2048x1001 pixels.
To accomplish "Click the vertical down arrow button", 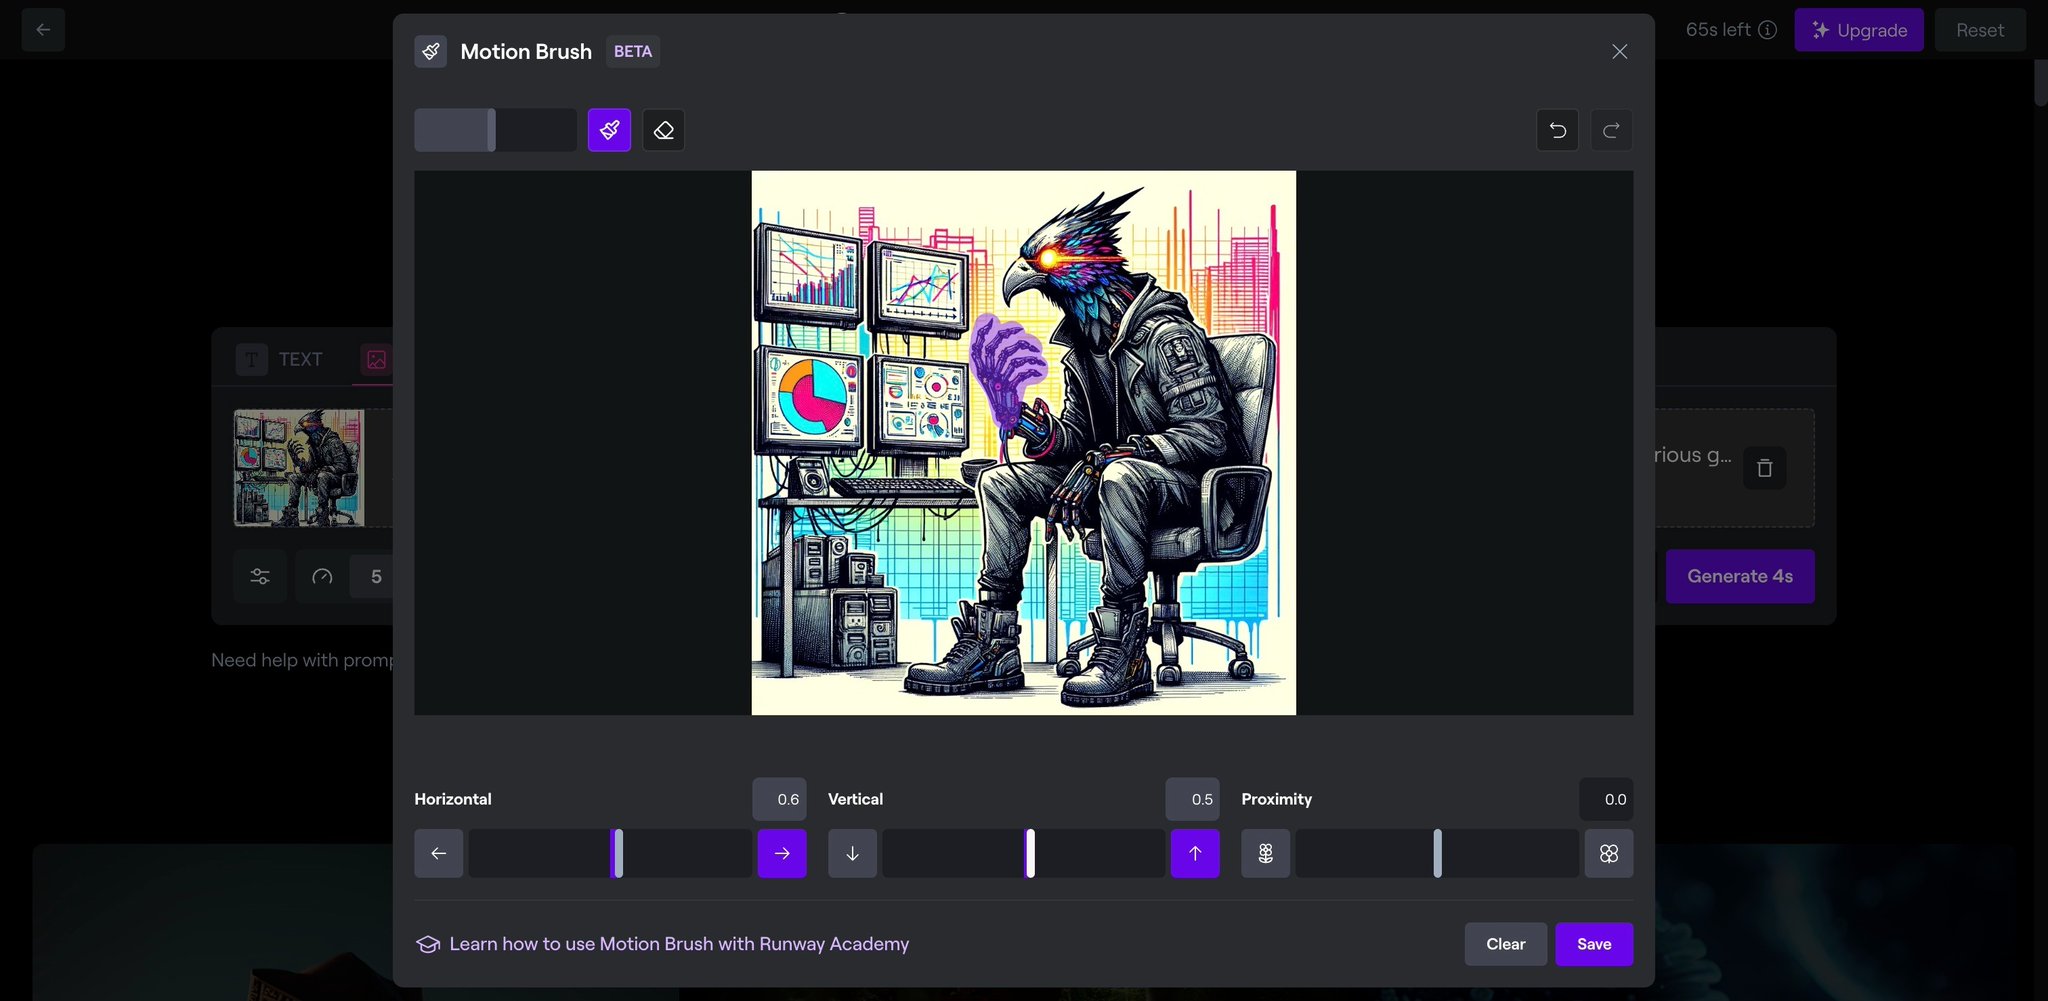I will (x=852, y=853).
